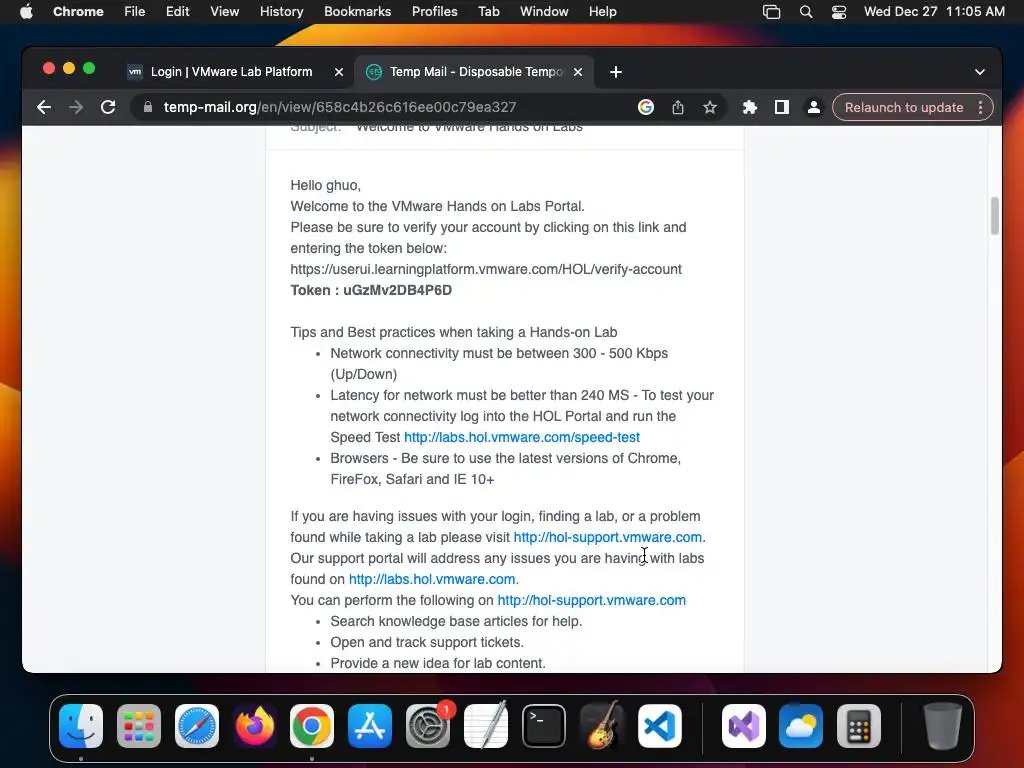1024x768 pixels.
Task: Open GarageBand from the Dock
Action: 601,726
